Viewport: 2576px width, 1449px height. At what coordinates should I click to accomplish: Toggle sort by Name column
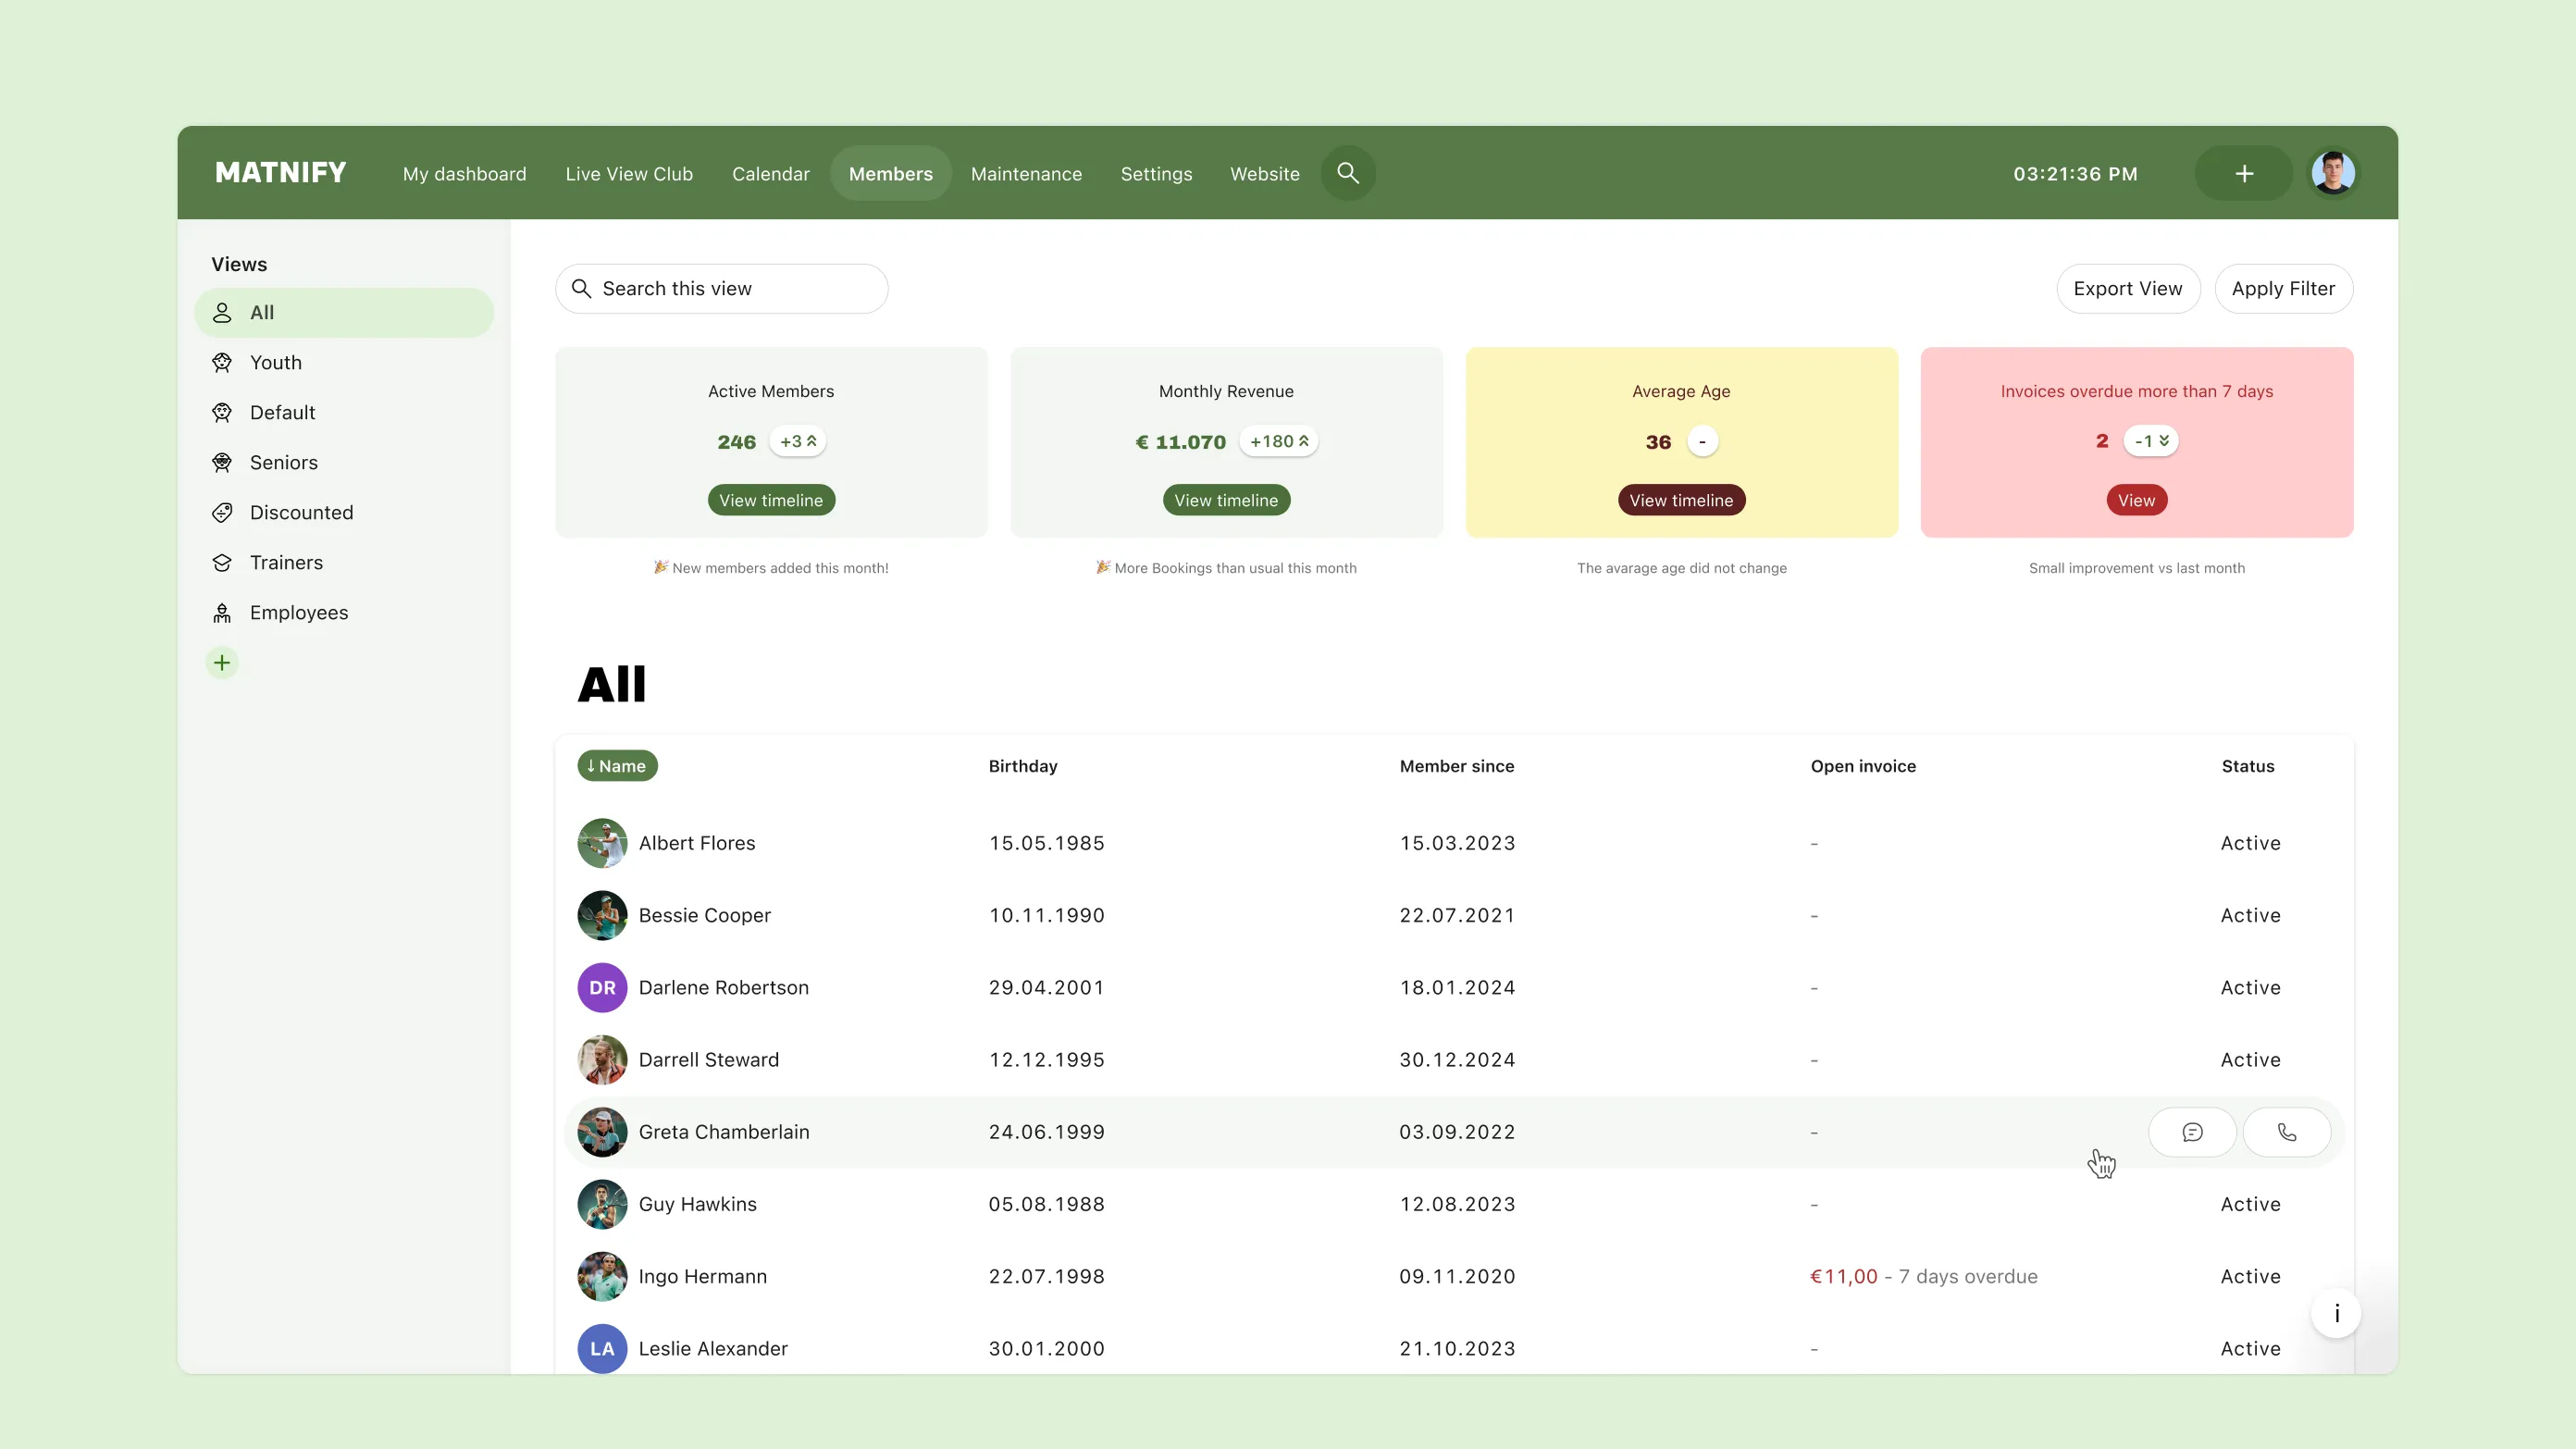pyautogui.click(x=617, y=766)
